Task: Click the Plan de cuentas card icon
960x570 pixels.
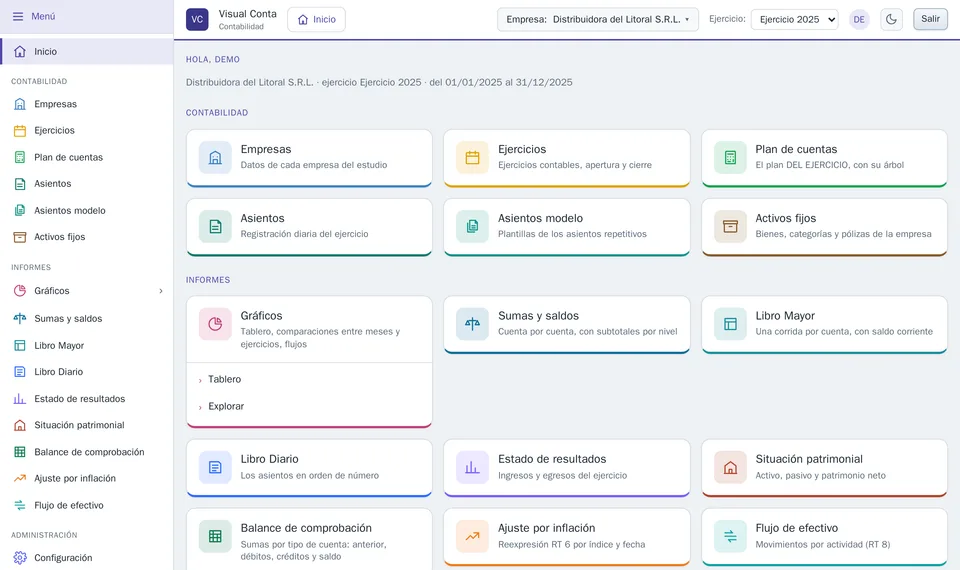Action: pyautogui.click(x=730, y=157)
